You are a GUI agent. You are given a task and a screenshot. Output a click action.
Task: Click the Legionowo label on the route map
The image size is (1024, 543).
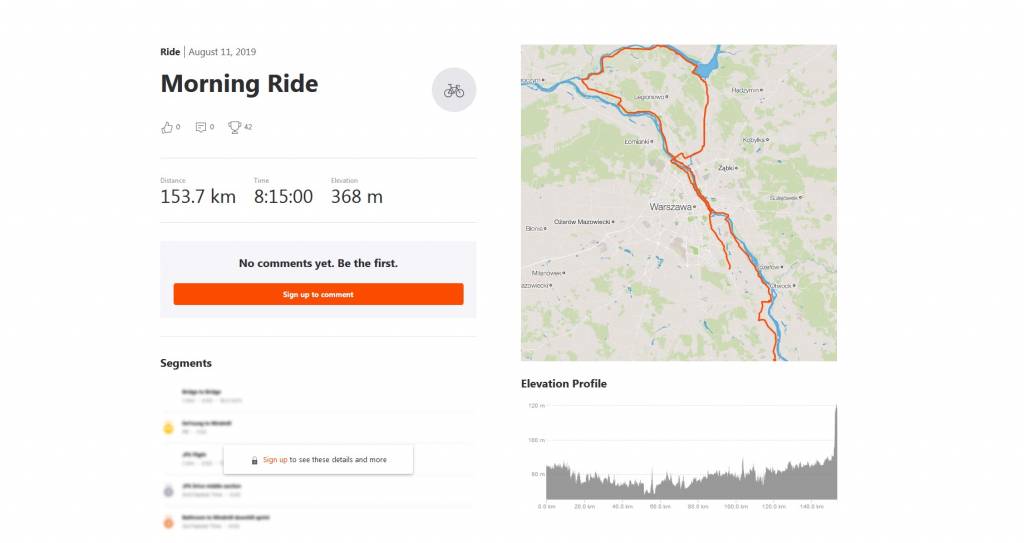tap(649, 97)
